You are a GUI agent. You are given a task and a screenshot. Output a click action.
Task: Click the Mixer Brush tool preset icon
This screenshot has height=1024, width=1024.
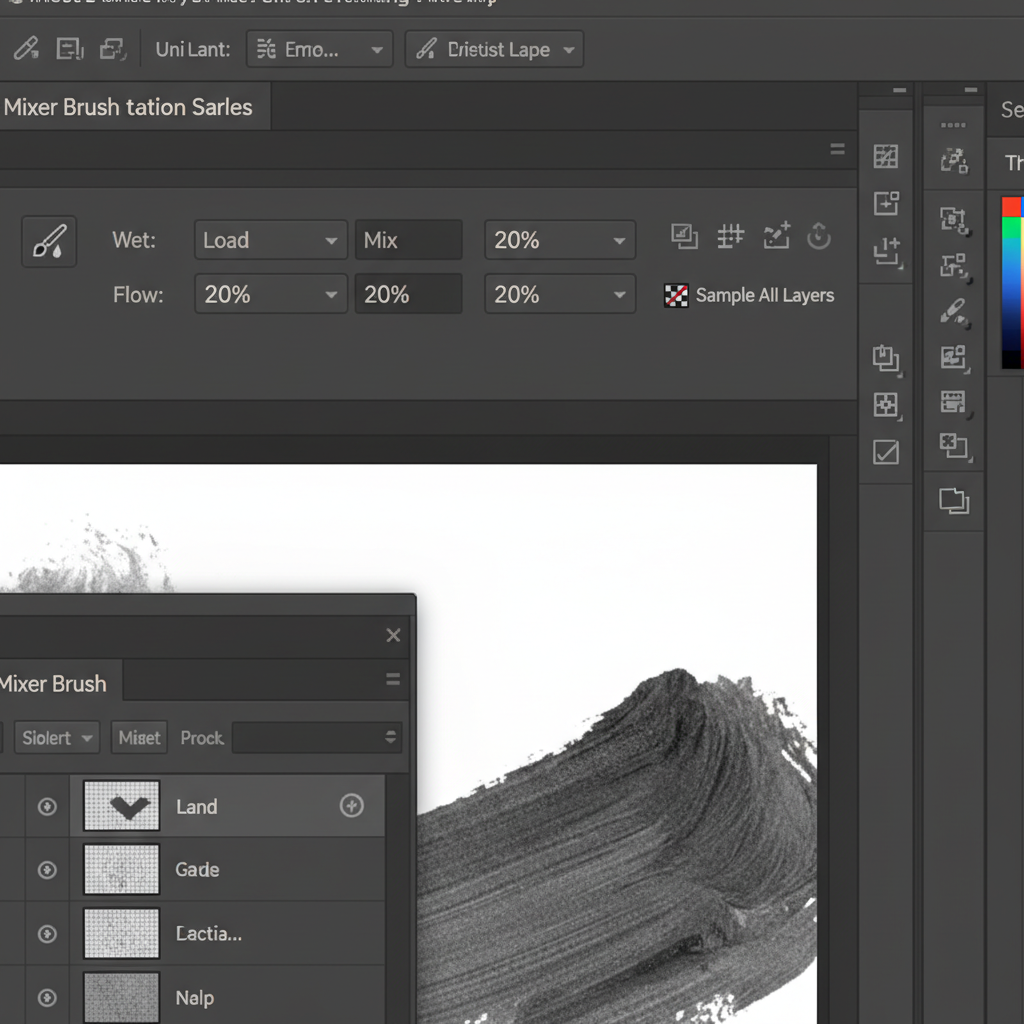point(48,242)
